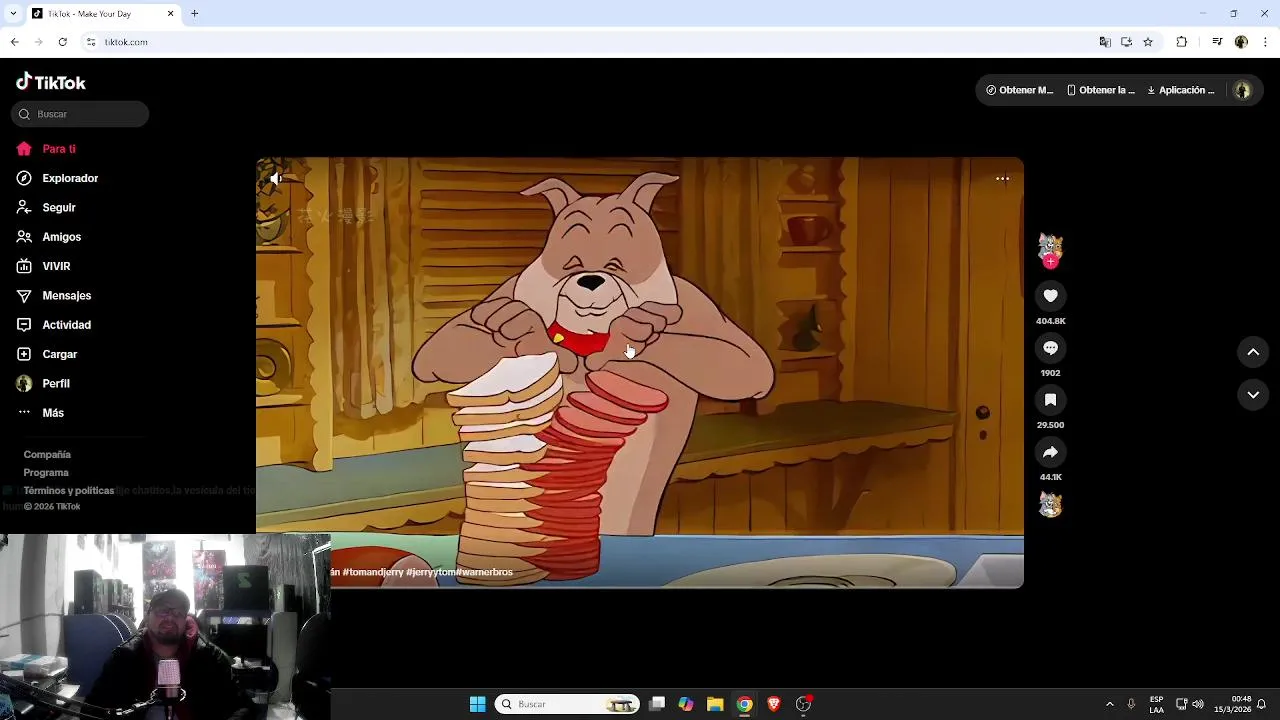Screen dimensions: 1280x720
Task: Open the media controls icon in Chrome
Action: point(1217,42)
